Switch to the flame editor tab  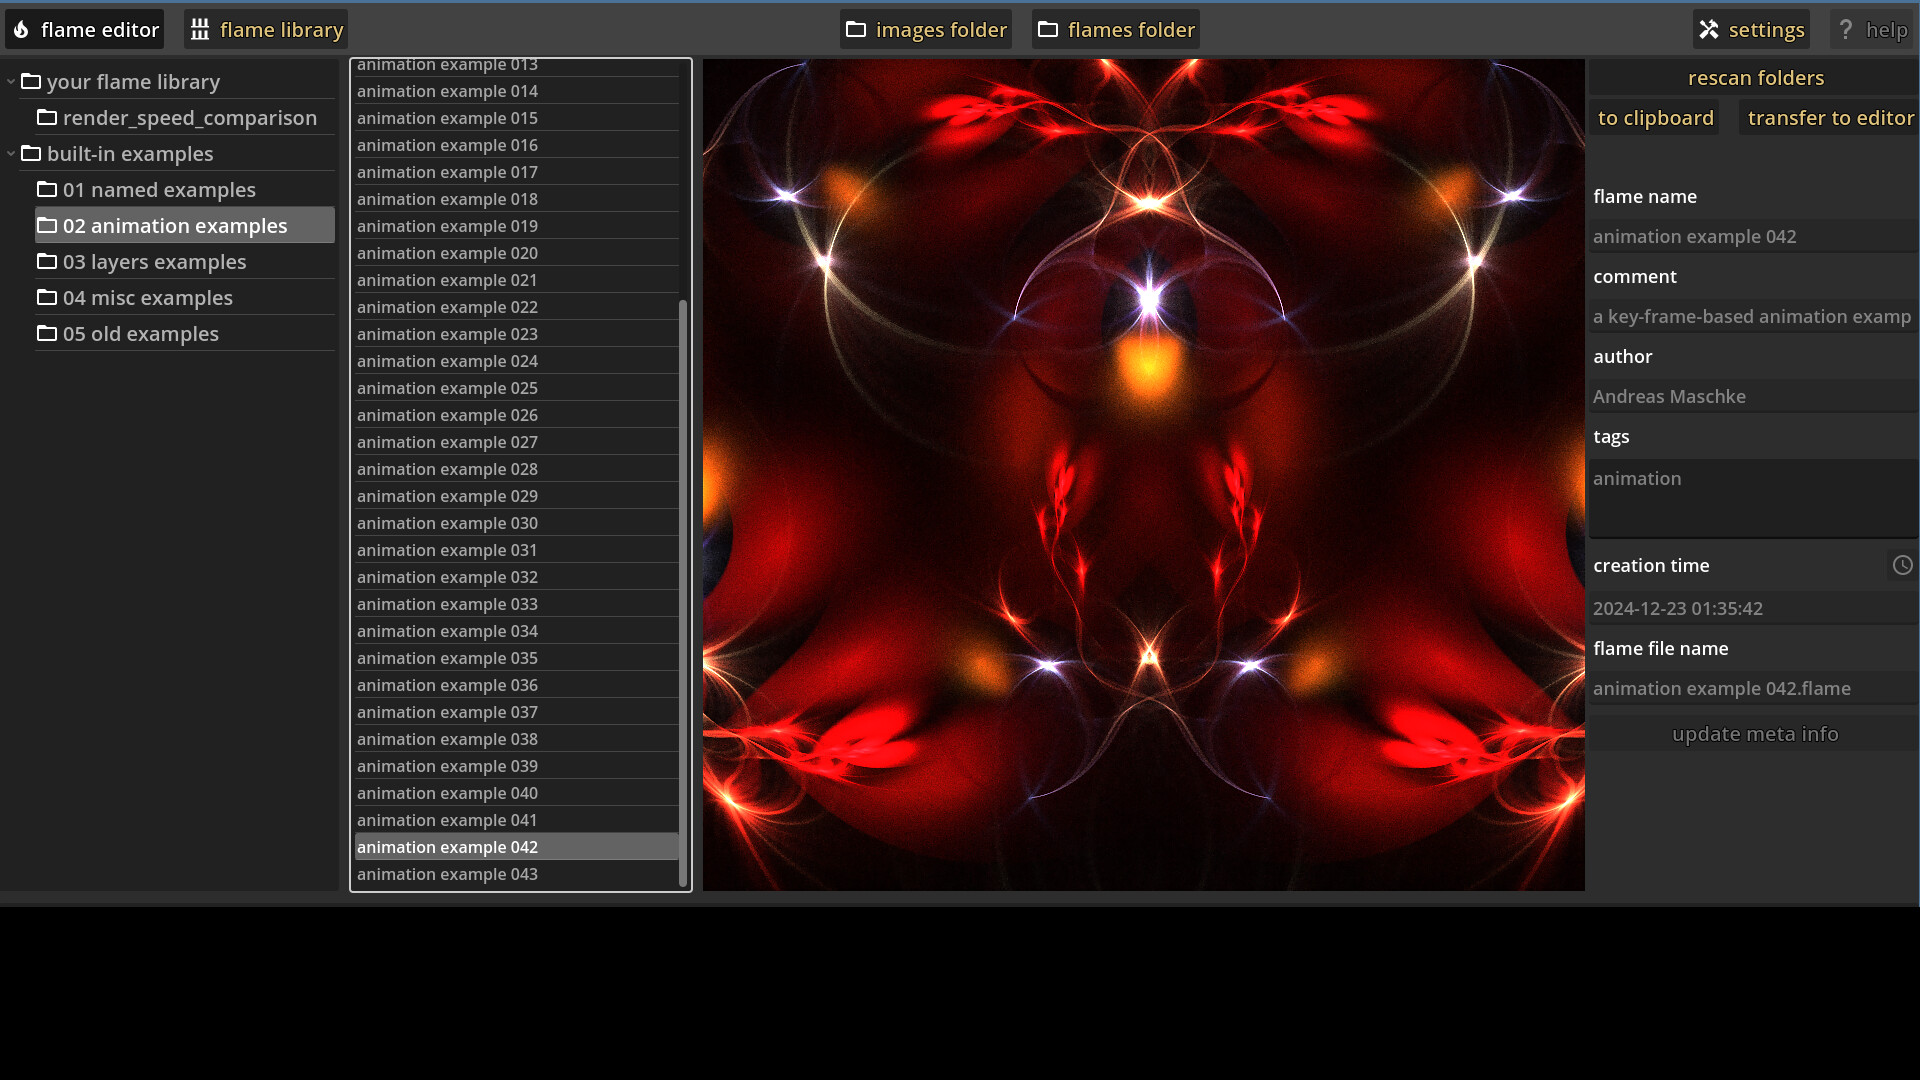pyautogui.click(x=84, y=29)
